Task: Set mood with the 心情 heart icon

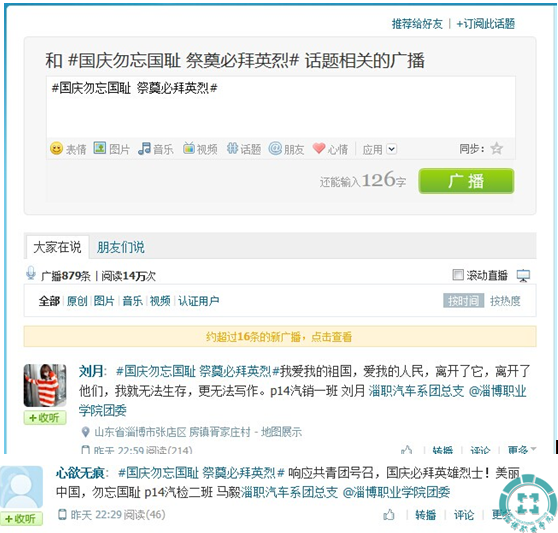Action: [x=319, y=148]
